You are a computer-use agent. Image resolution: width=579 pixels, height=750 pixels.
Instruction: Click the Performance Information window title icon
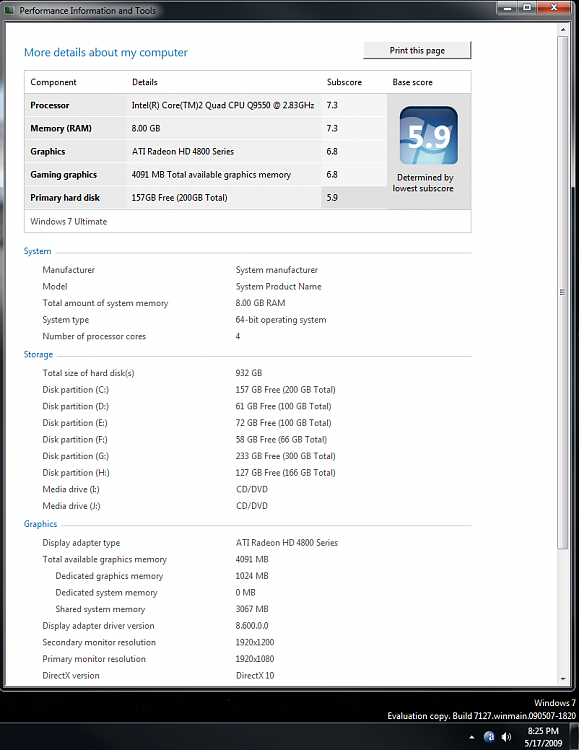coord(9,10)
